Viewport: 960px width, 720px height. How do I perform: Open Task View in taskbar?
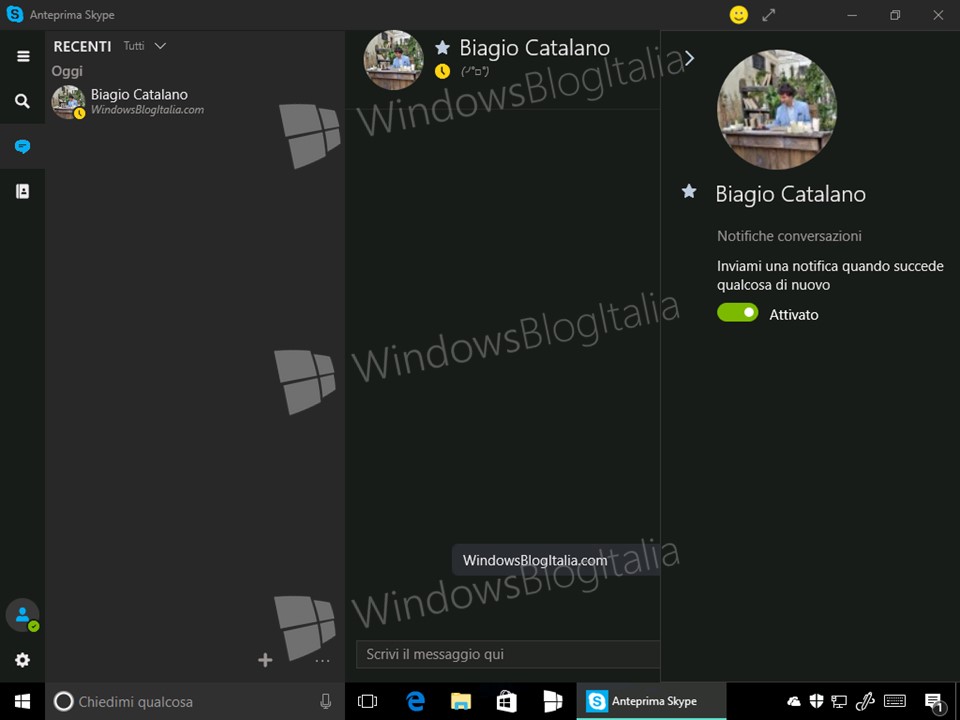pos(367,702)
